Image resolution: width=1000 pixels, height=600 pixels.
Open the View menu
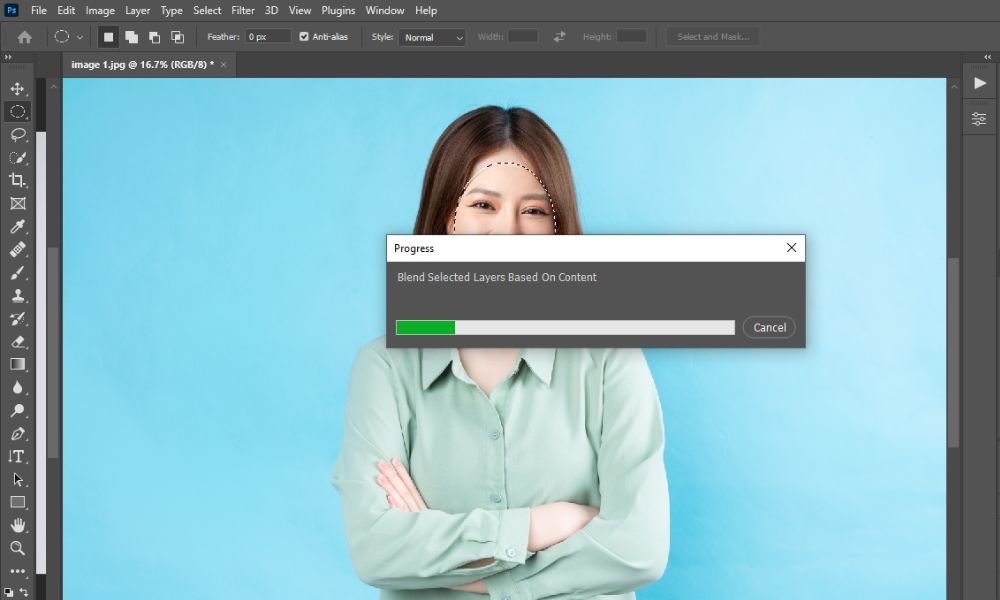click(x=300, y=10)
